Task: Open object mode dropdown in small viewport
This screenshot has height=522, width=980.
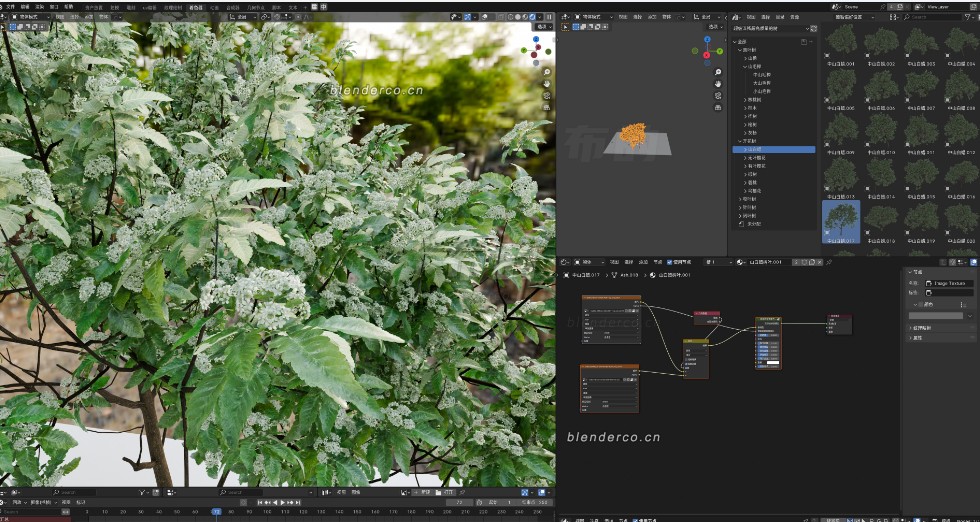Action: click(x=594, y=17)
